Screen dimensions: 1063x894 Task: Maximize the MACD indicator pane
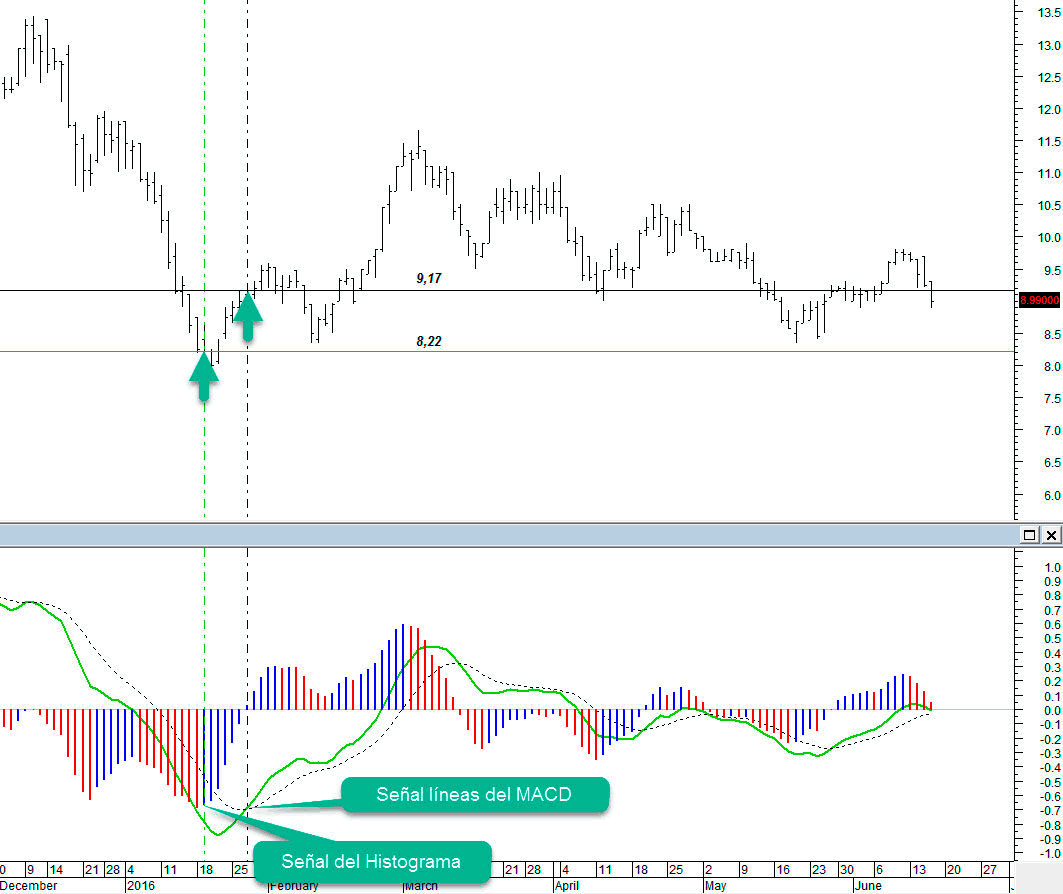pos(1029,535)
